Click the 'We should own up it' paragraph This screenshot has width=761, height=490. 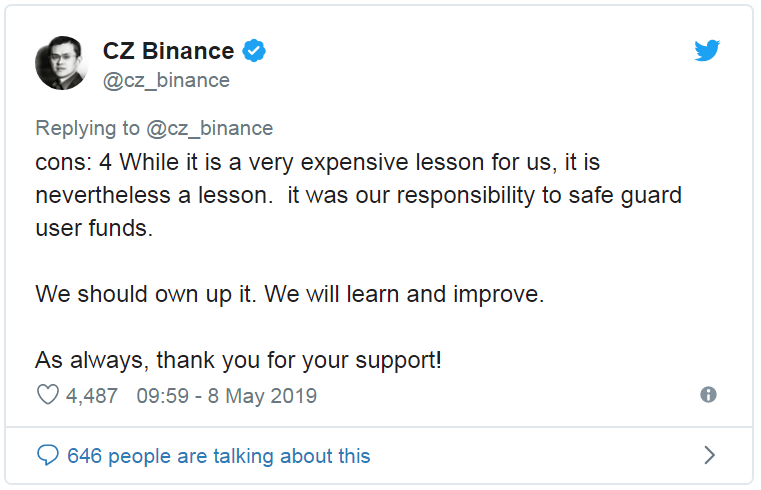[289, 294]
